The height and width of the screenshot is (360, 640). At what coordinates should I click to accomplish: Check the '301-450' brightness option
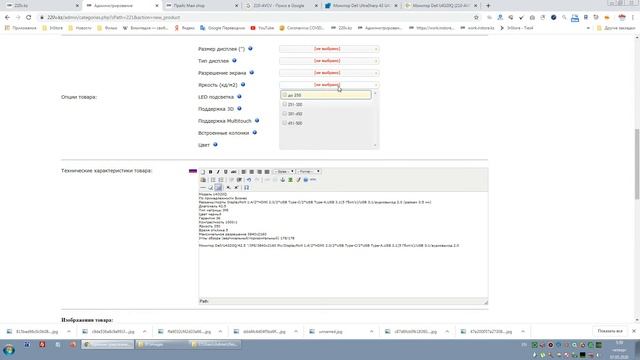[284, 114]
